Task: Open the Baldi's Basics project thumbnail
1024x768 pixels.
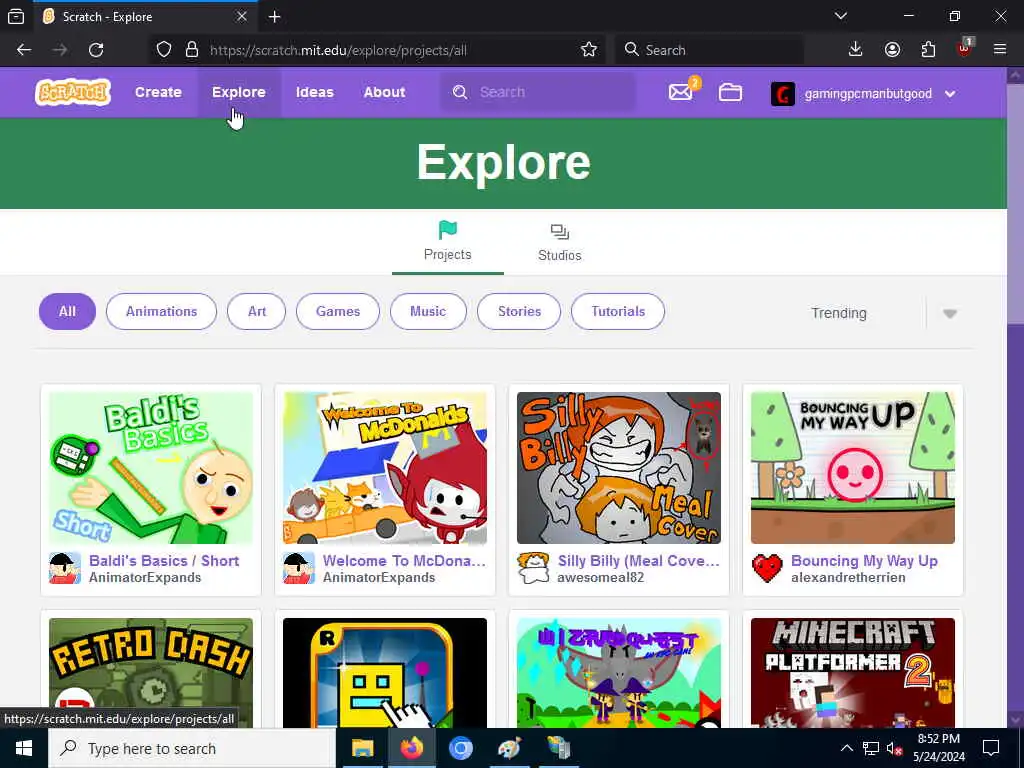Action: click(x=151, y=468)
